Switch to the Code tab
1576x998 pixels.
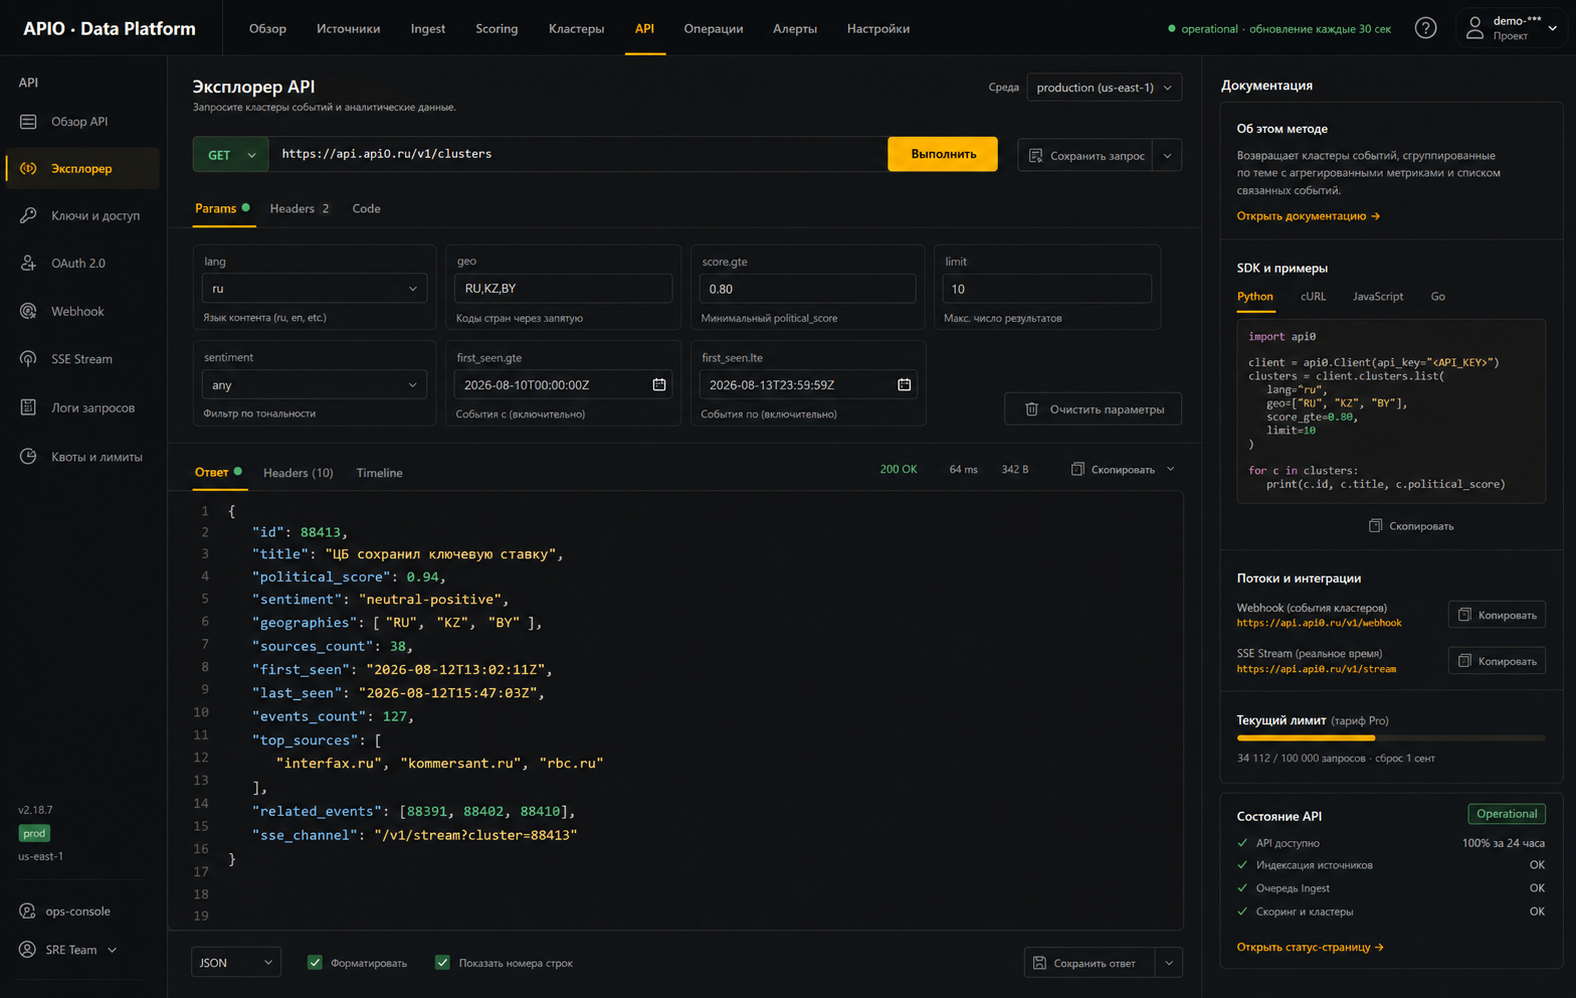click(366, 209)
